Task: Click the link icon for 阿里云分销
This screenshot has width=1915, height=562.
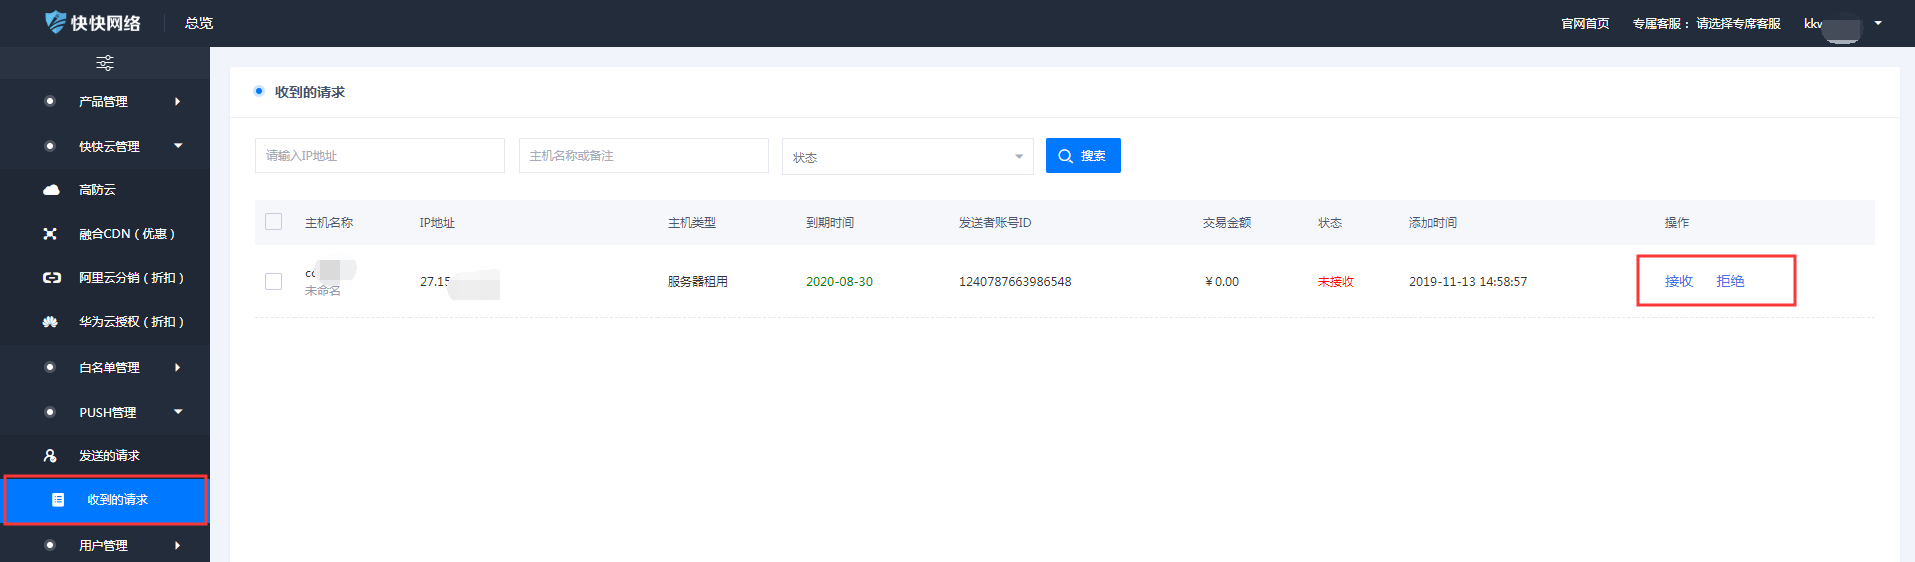Action: (x=51, y=278)
